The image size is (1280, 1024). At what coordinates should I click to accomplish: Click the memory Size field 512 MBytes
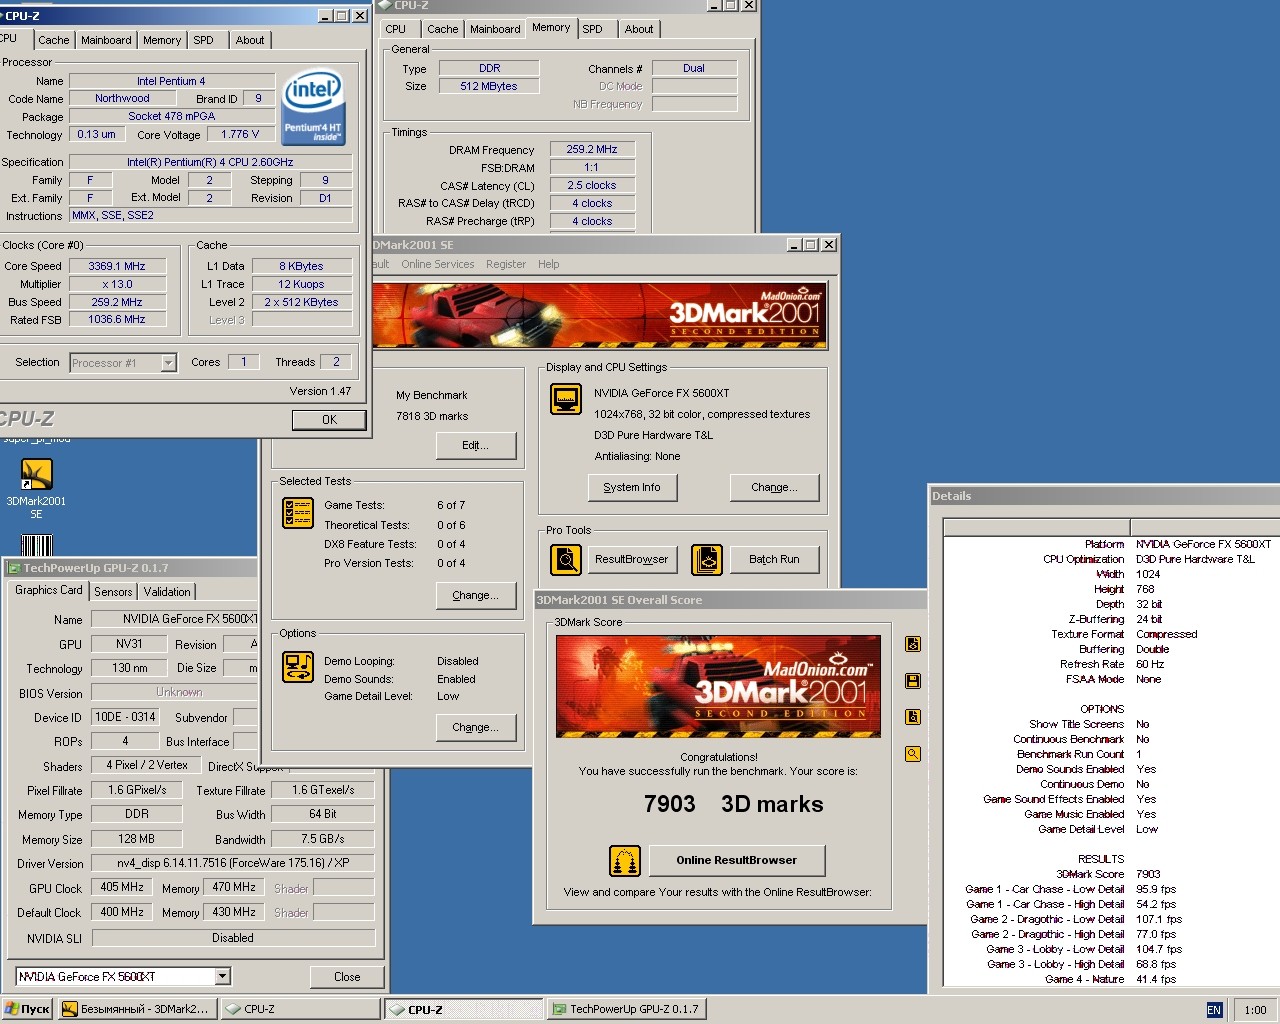489,86
